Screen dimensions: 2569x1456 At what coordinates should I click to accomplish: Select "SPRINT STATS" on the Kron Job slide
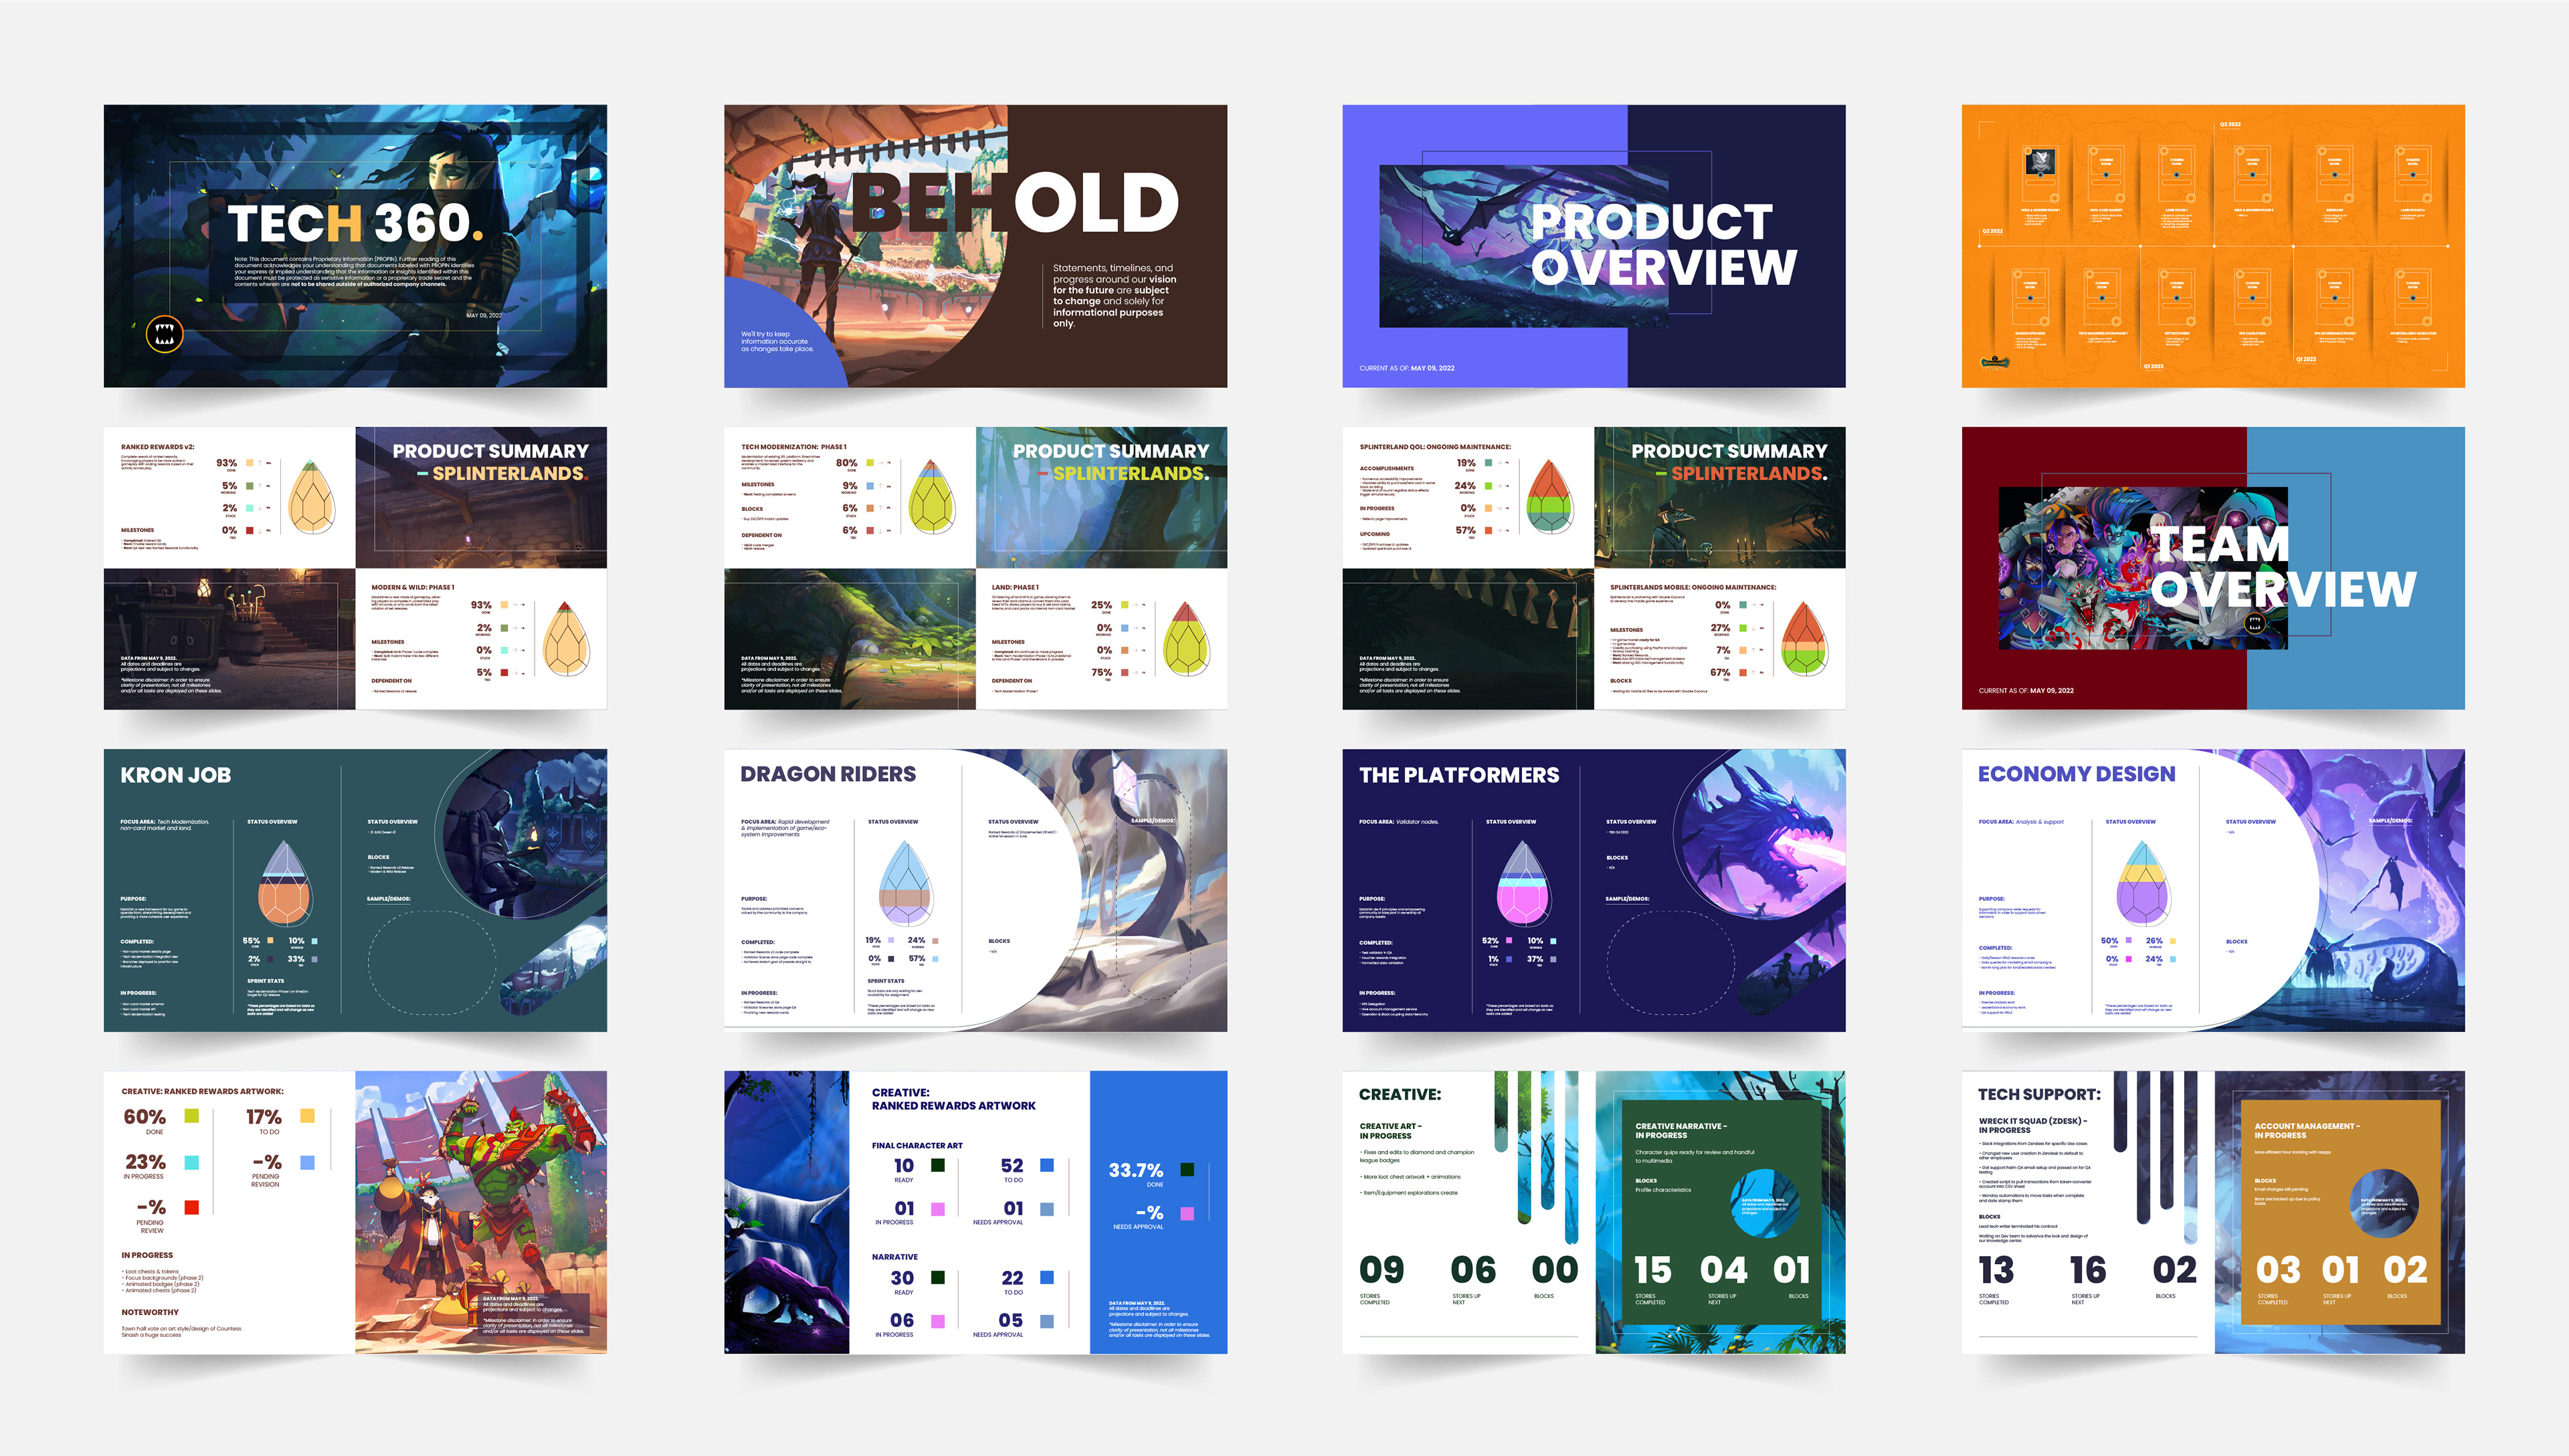[266, 981]
